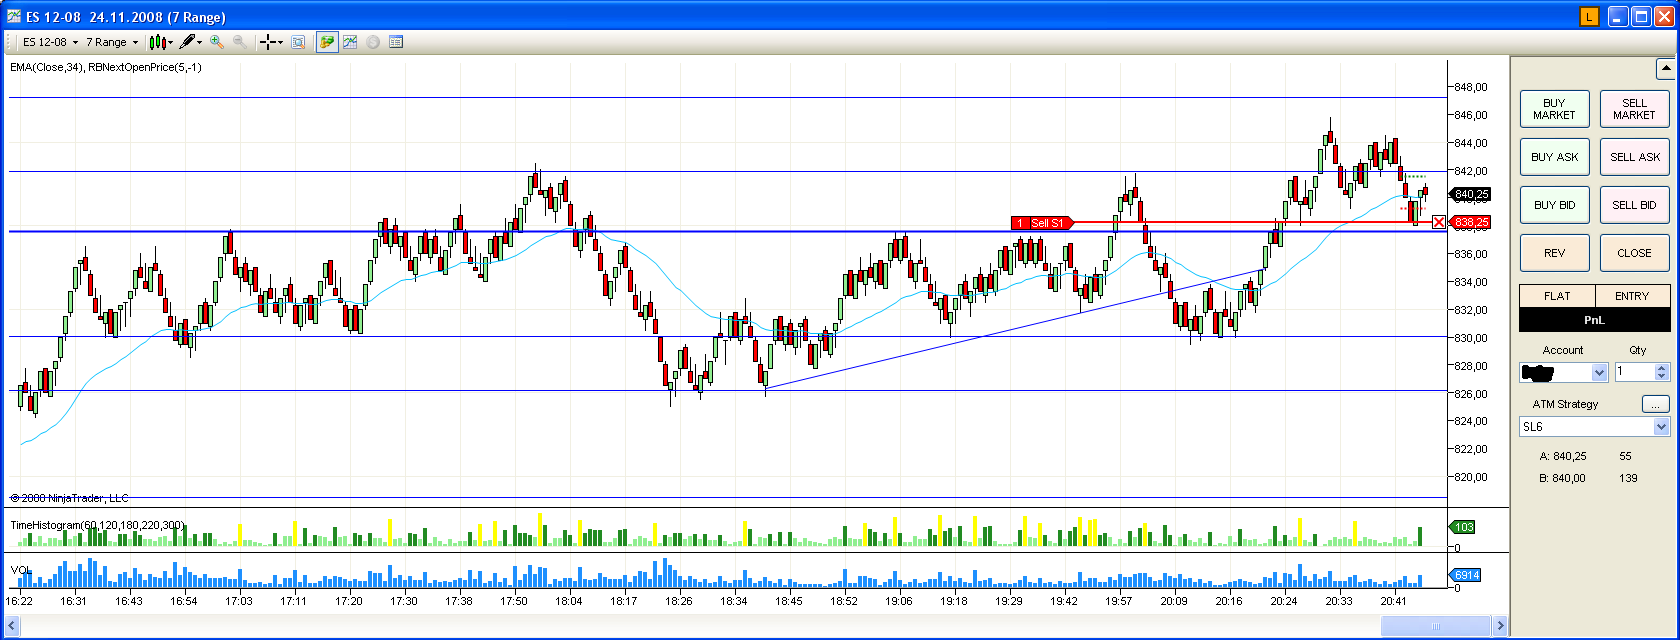The image size is (1680, 640).
Task: Click the horizontal chart scrollbar thumb
Action: click(x=1436, y=626)
